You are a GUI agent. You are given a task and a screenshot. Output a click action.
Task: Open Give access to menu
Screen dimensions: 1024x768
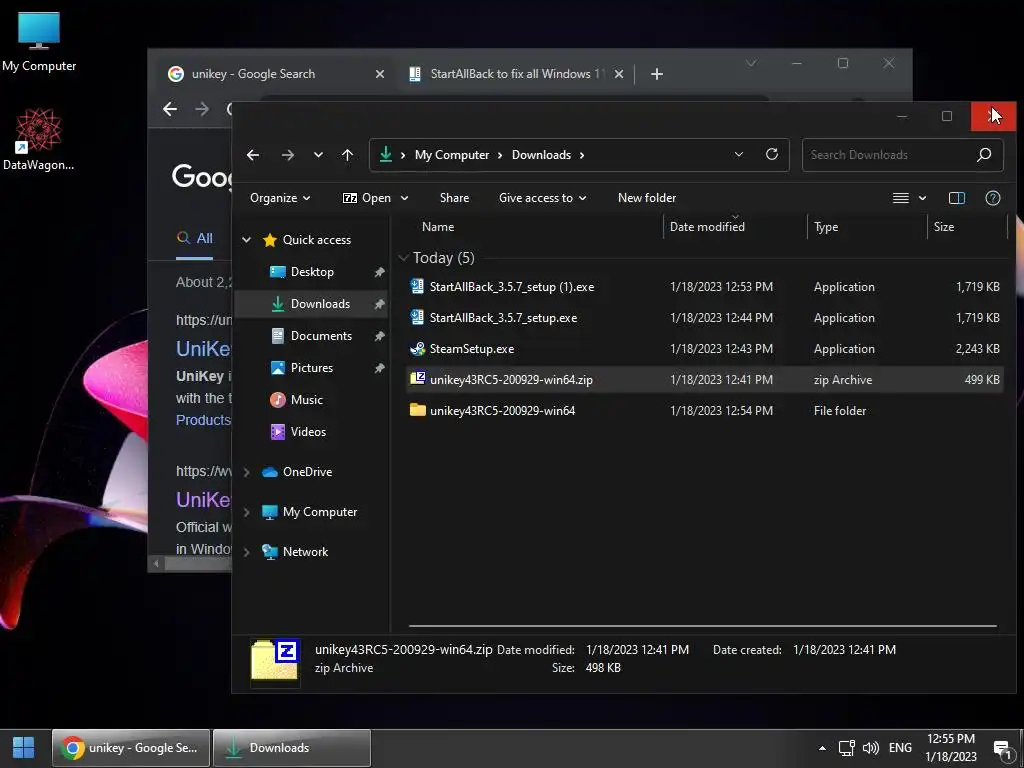click(542, 198)
